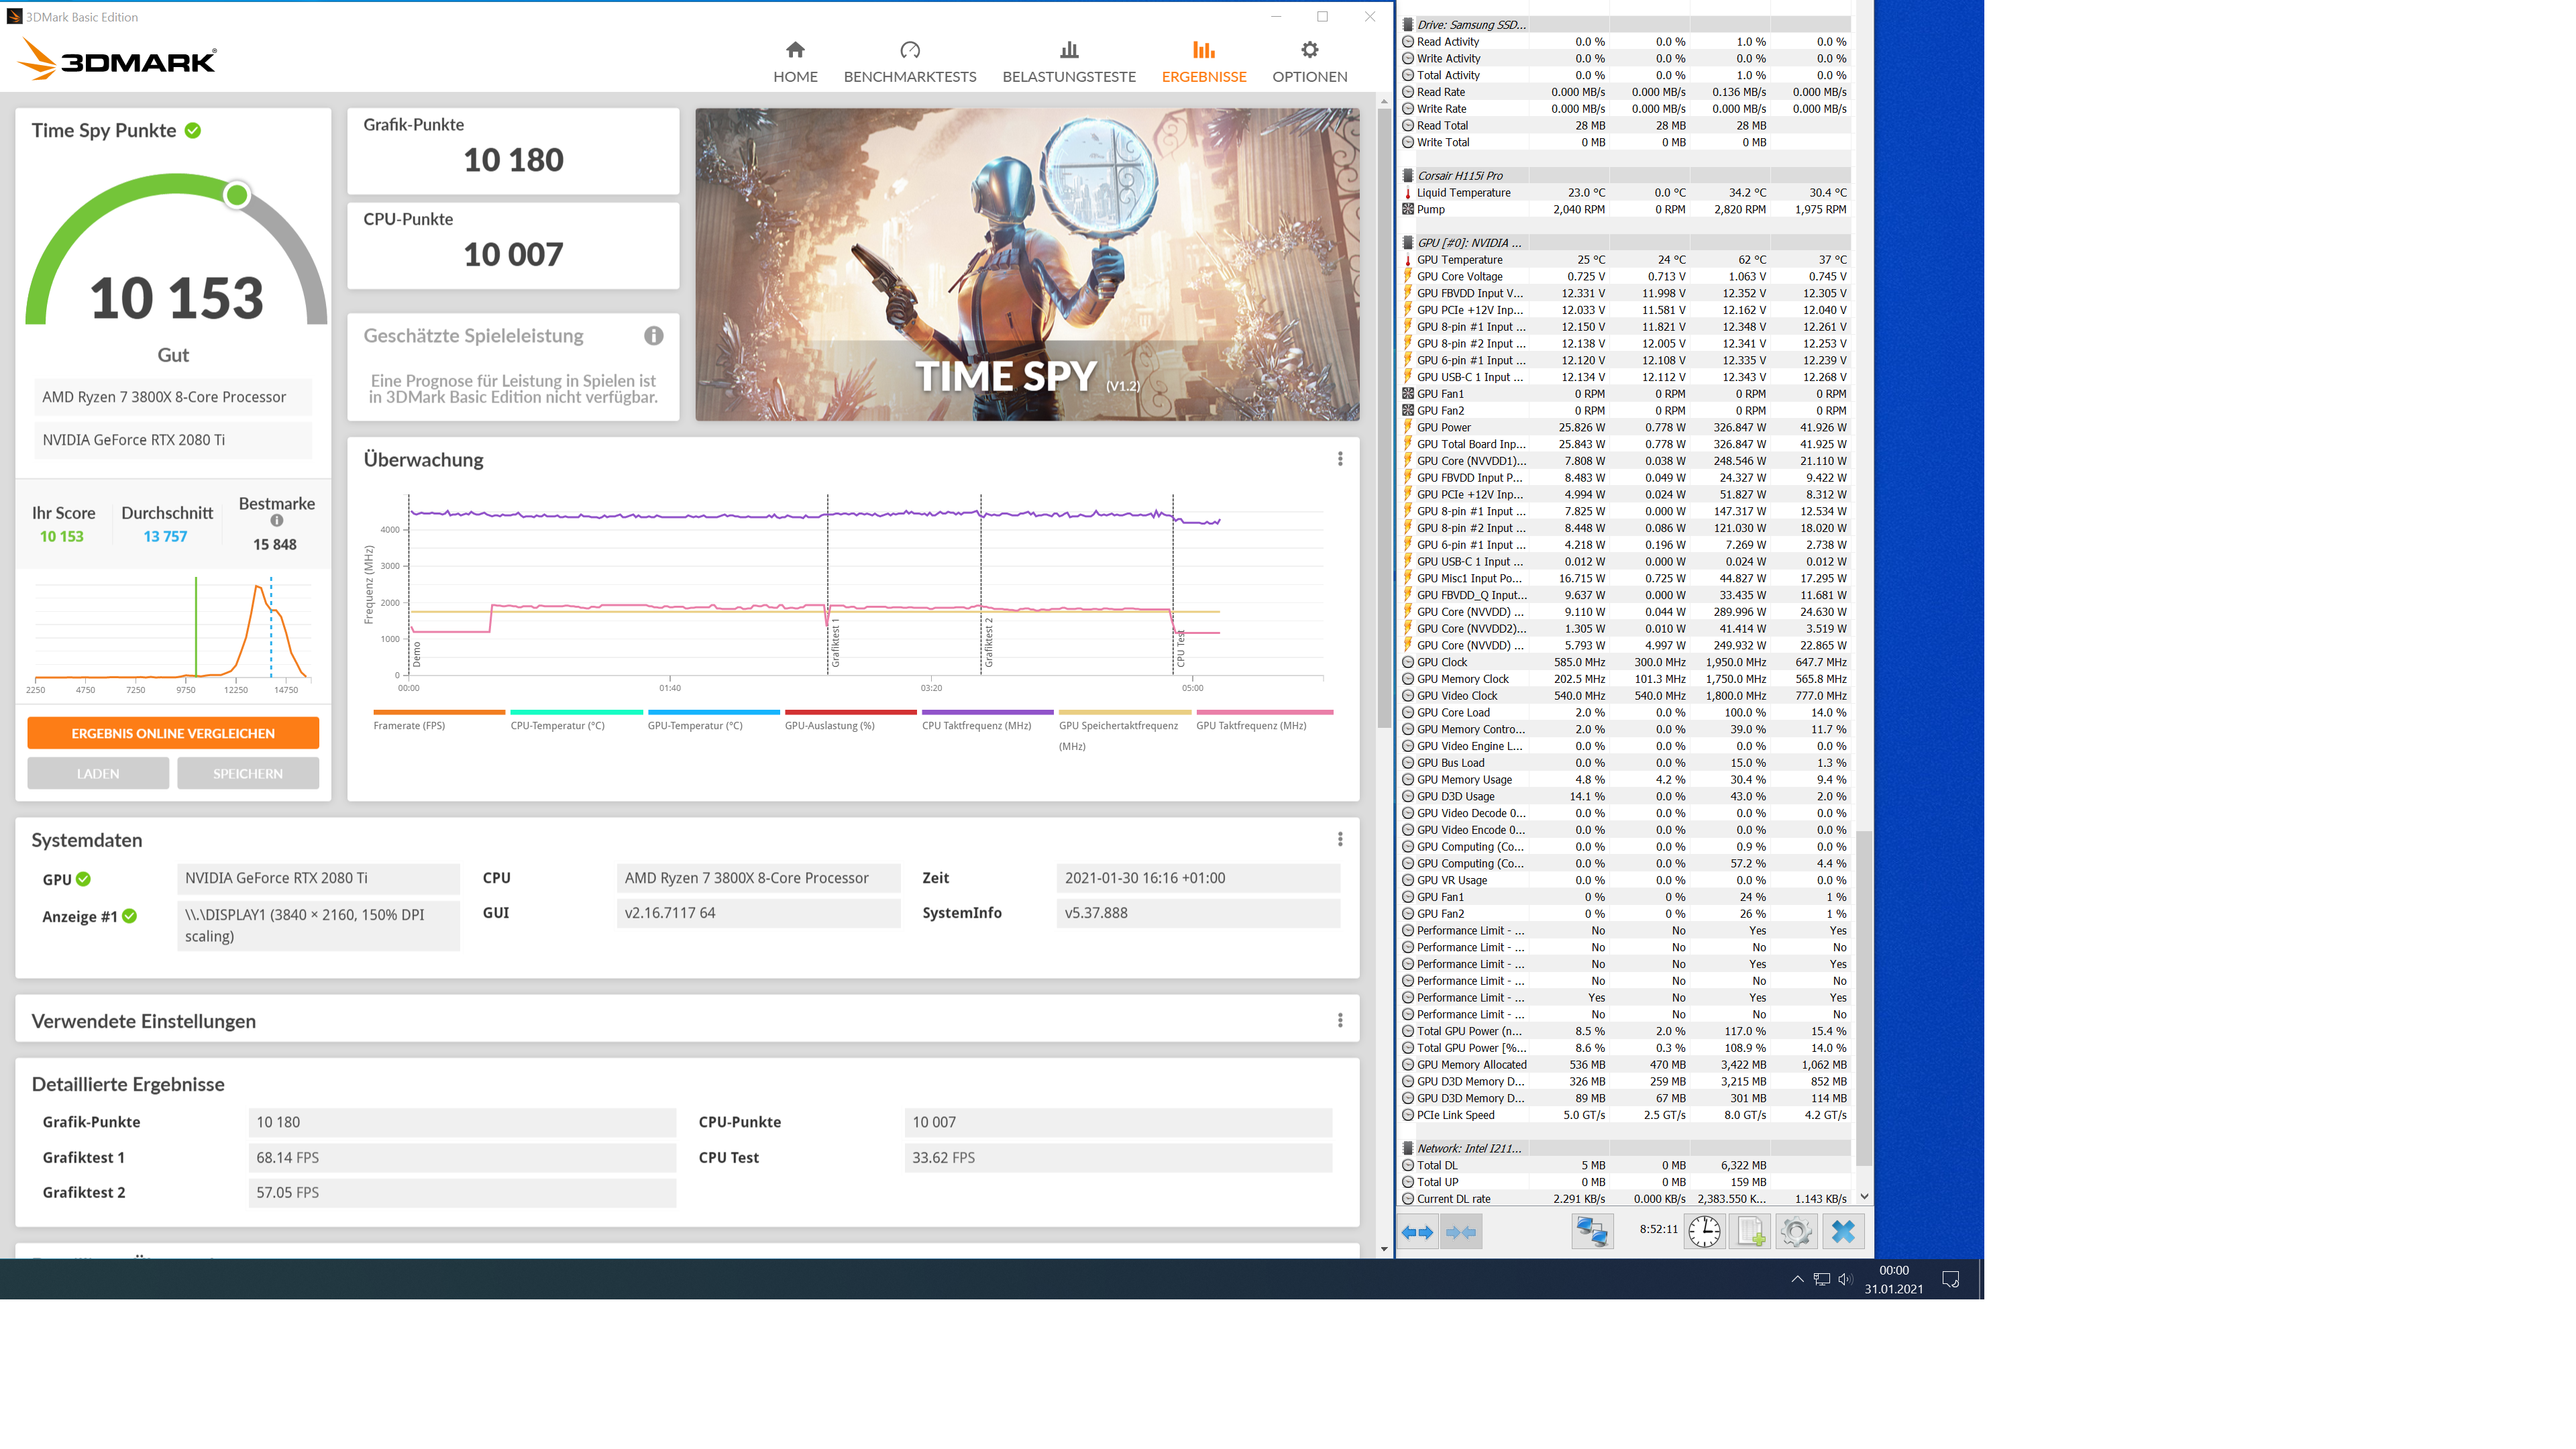Click the GPU Core Voltage lightning icon
Image resolution: width=2576 pixels, height=1449 pixels.
click(1408, 277)
